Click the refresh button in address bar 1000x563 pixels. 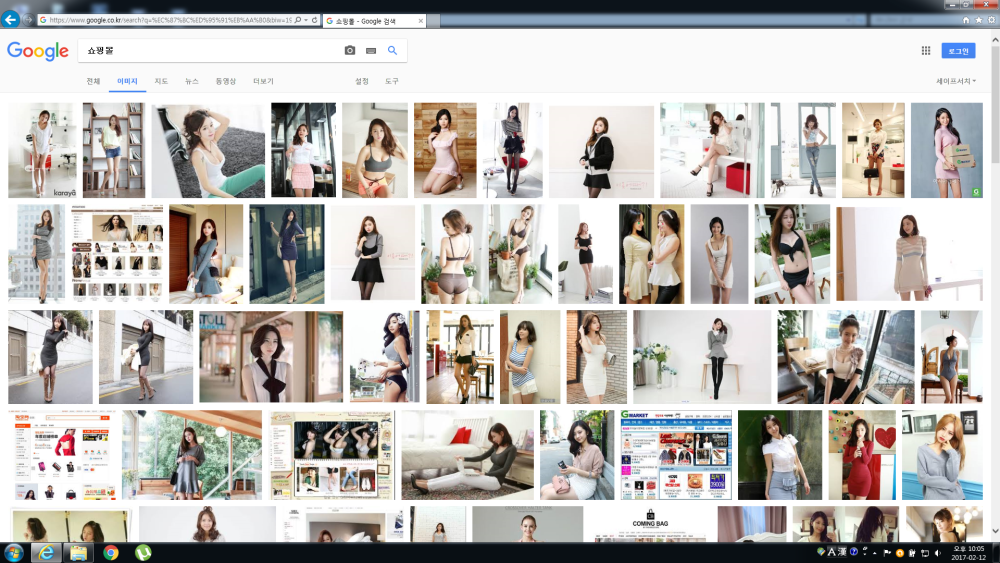click(314, 20)
